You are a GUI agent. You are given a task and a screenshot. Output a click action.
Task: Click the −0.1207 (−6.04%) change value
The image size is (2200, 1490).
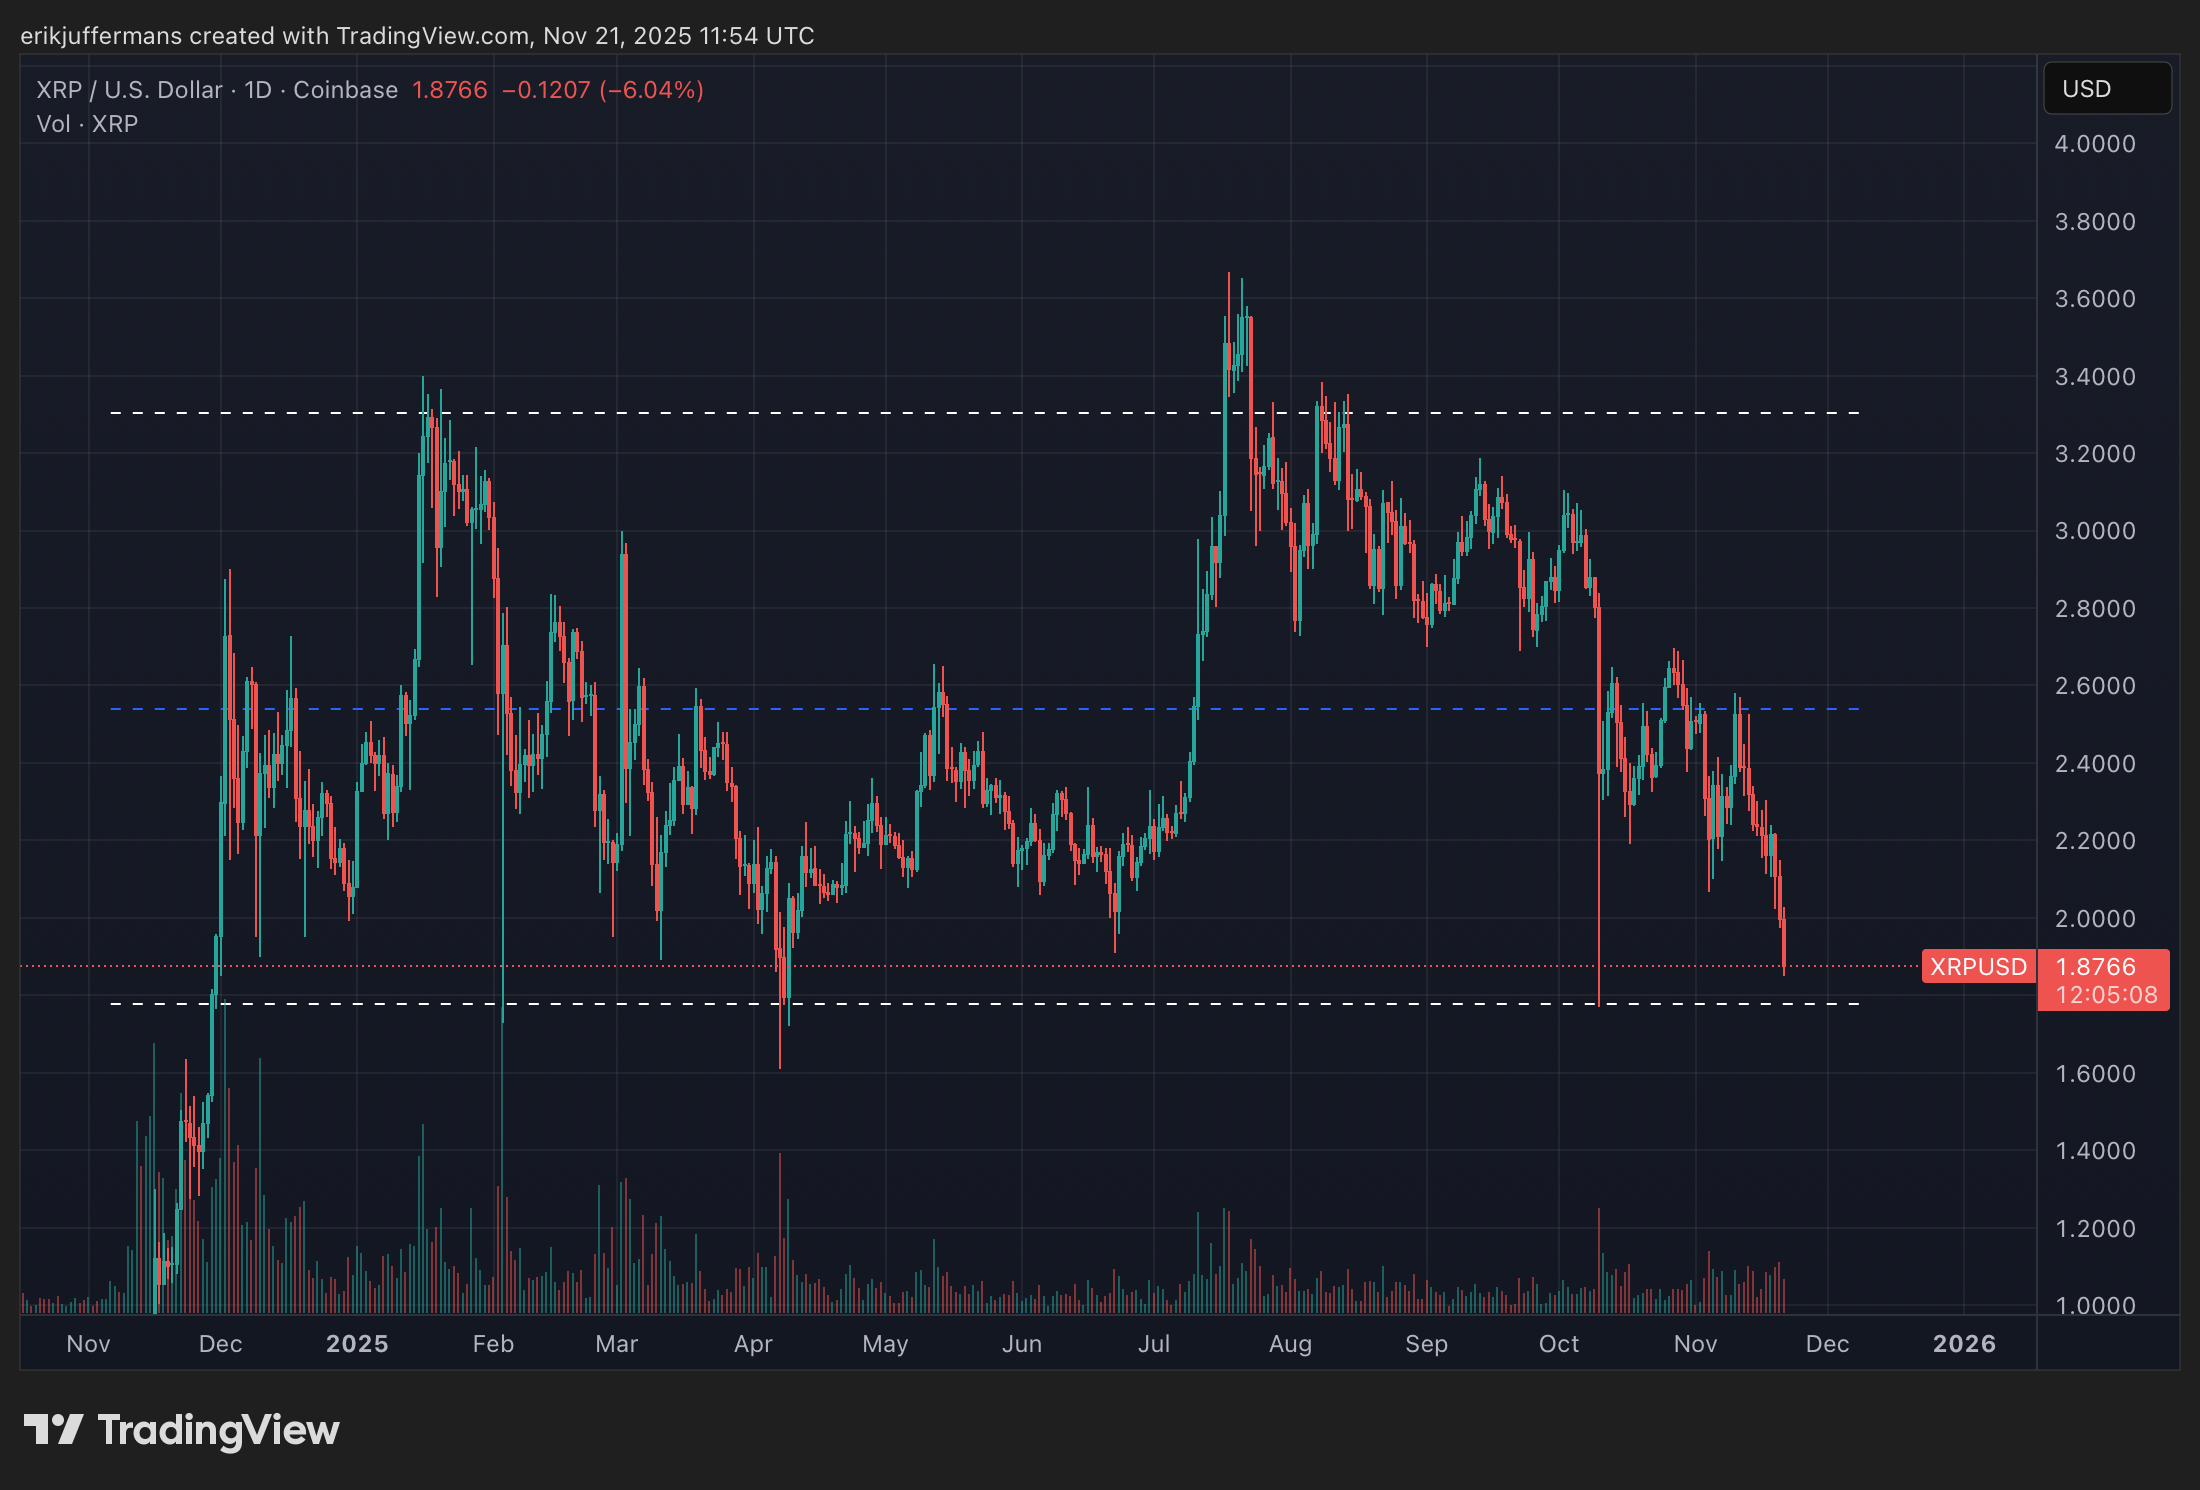tap(602, 90)
